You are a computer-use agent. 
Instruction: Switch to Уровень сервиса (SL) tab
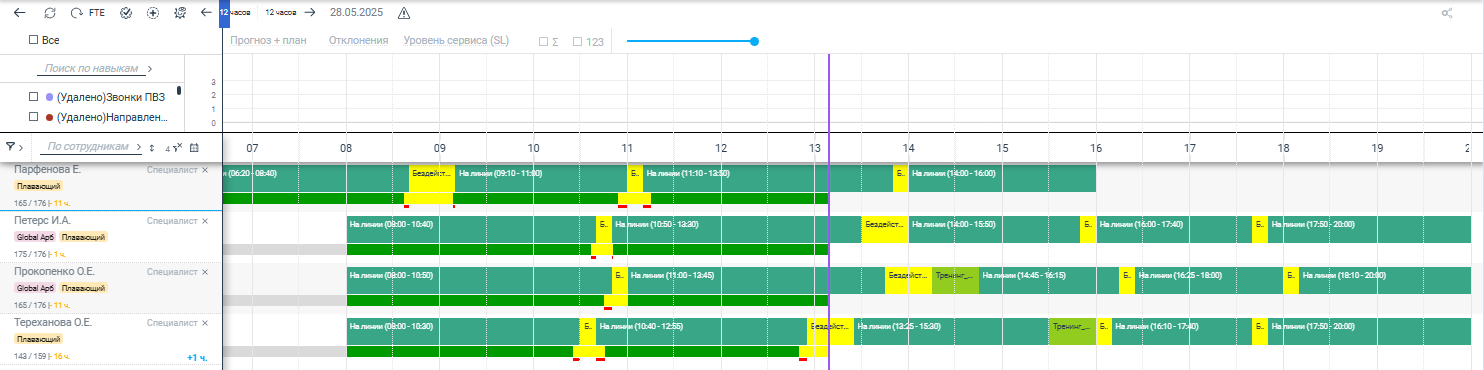tap(457, 41)
